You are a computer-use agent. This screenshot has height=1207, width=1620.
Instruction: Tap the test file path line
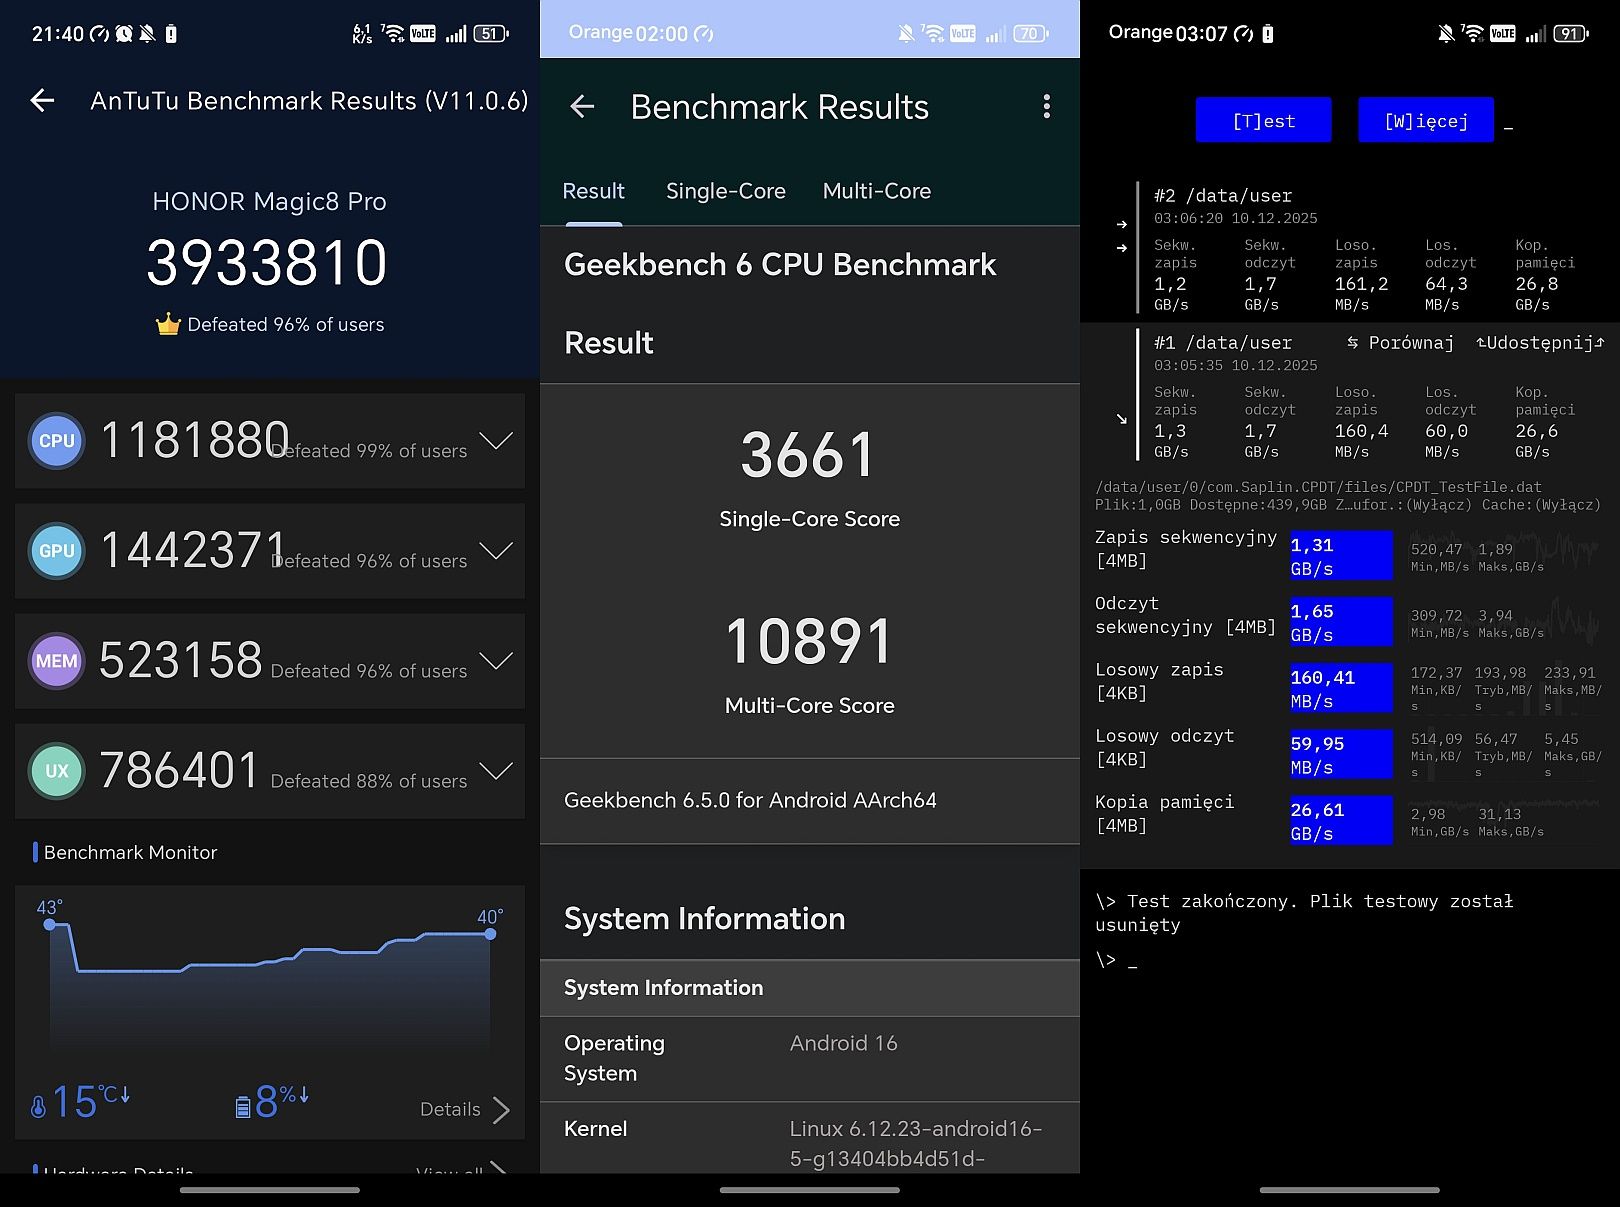pyautogui.click(x=1318, y=487)
